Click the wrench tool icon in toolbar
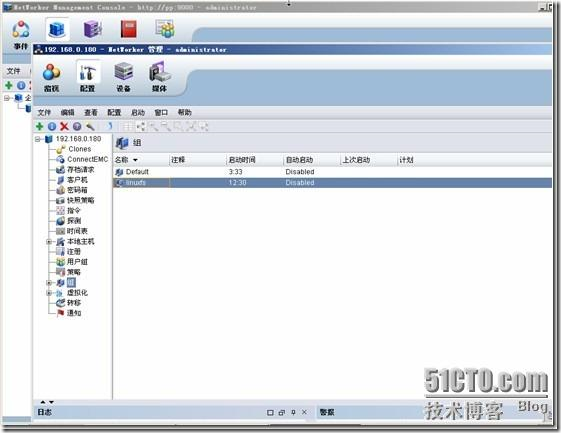561x433 pixels. click(90, 126)
